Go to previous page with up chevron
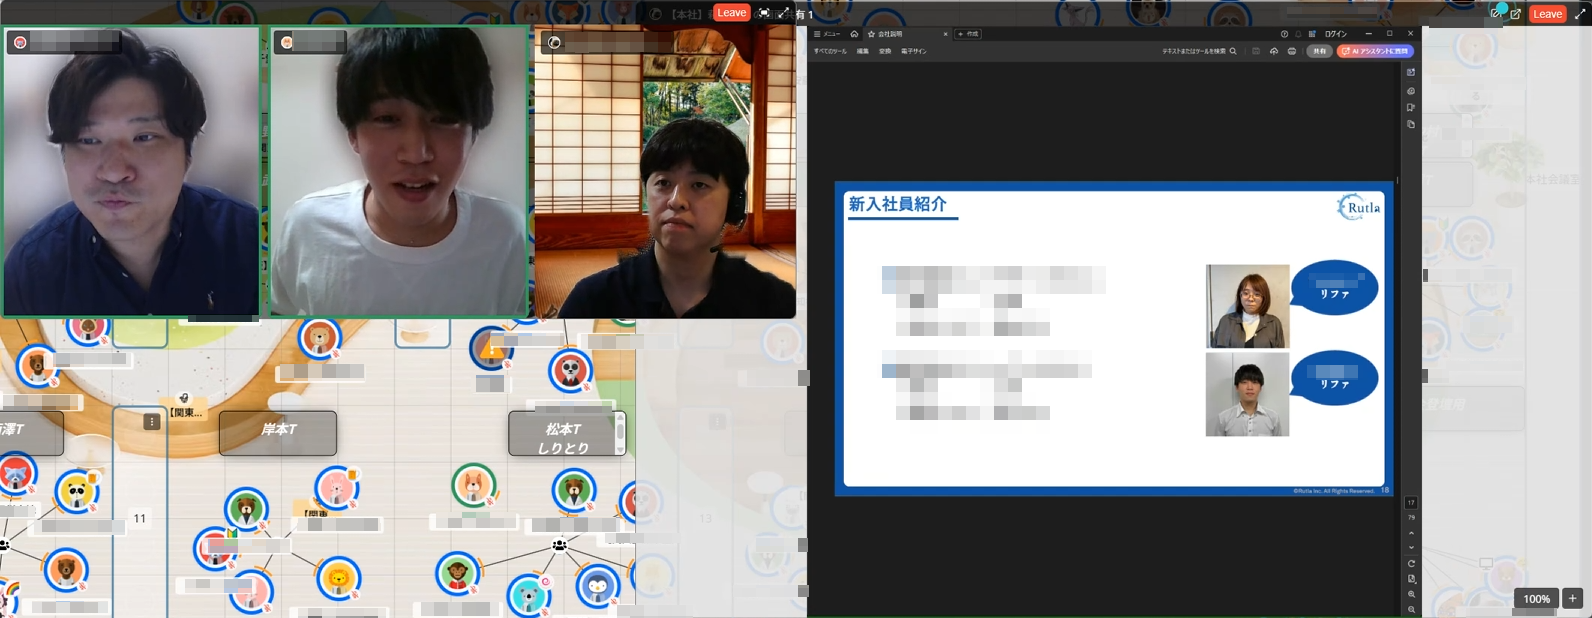Viewport: 1592px width, 618px height. 1411,533
